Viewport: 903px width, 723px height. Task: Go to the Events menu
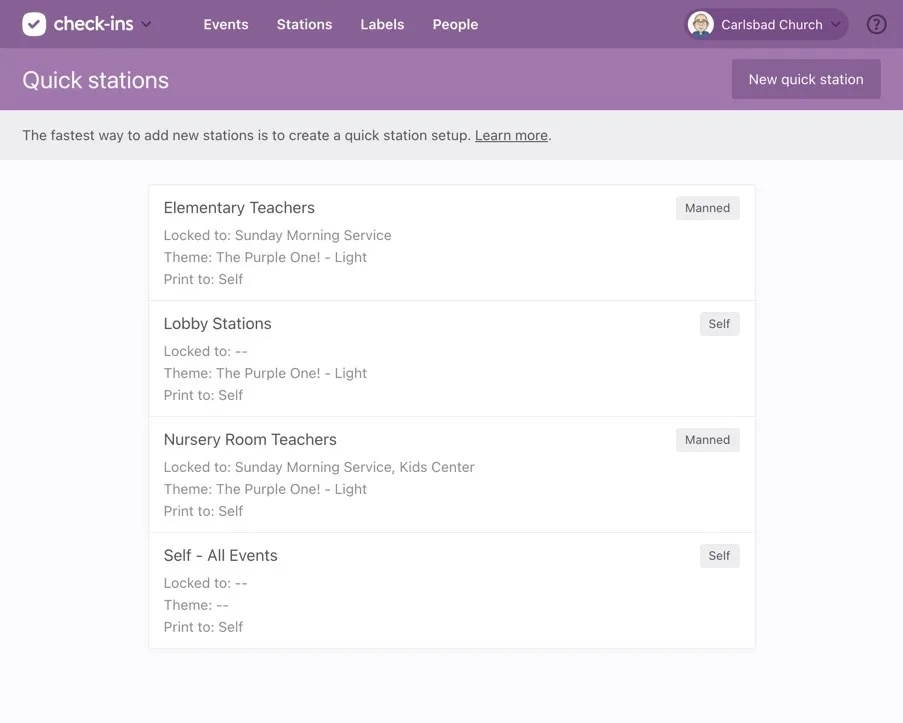click(x=225, y=24)
